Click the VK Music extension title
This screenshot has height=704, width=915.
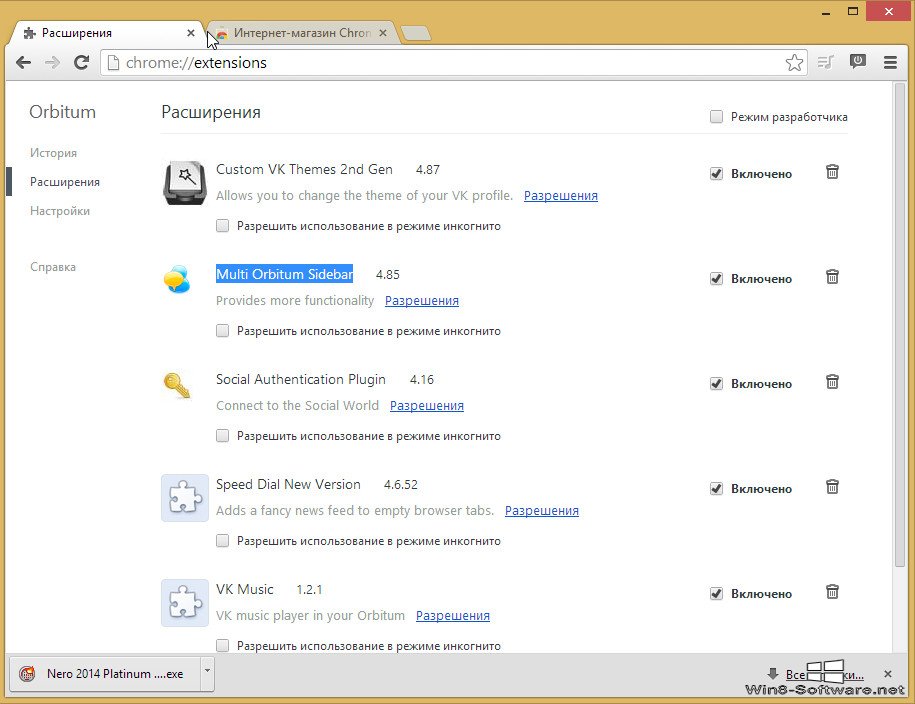point(245,590)
